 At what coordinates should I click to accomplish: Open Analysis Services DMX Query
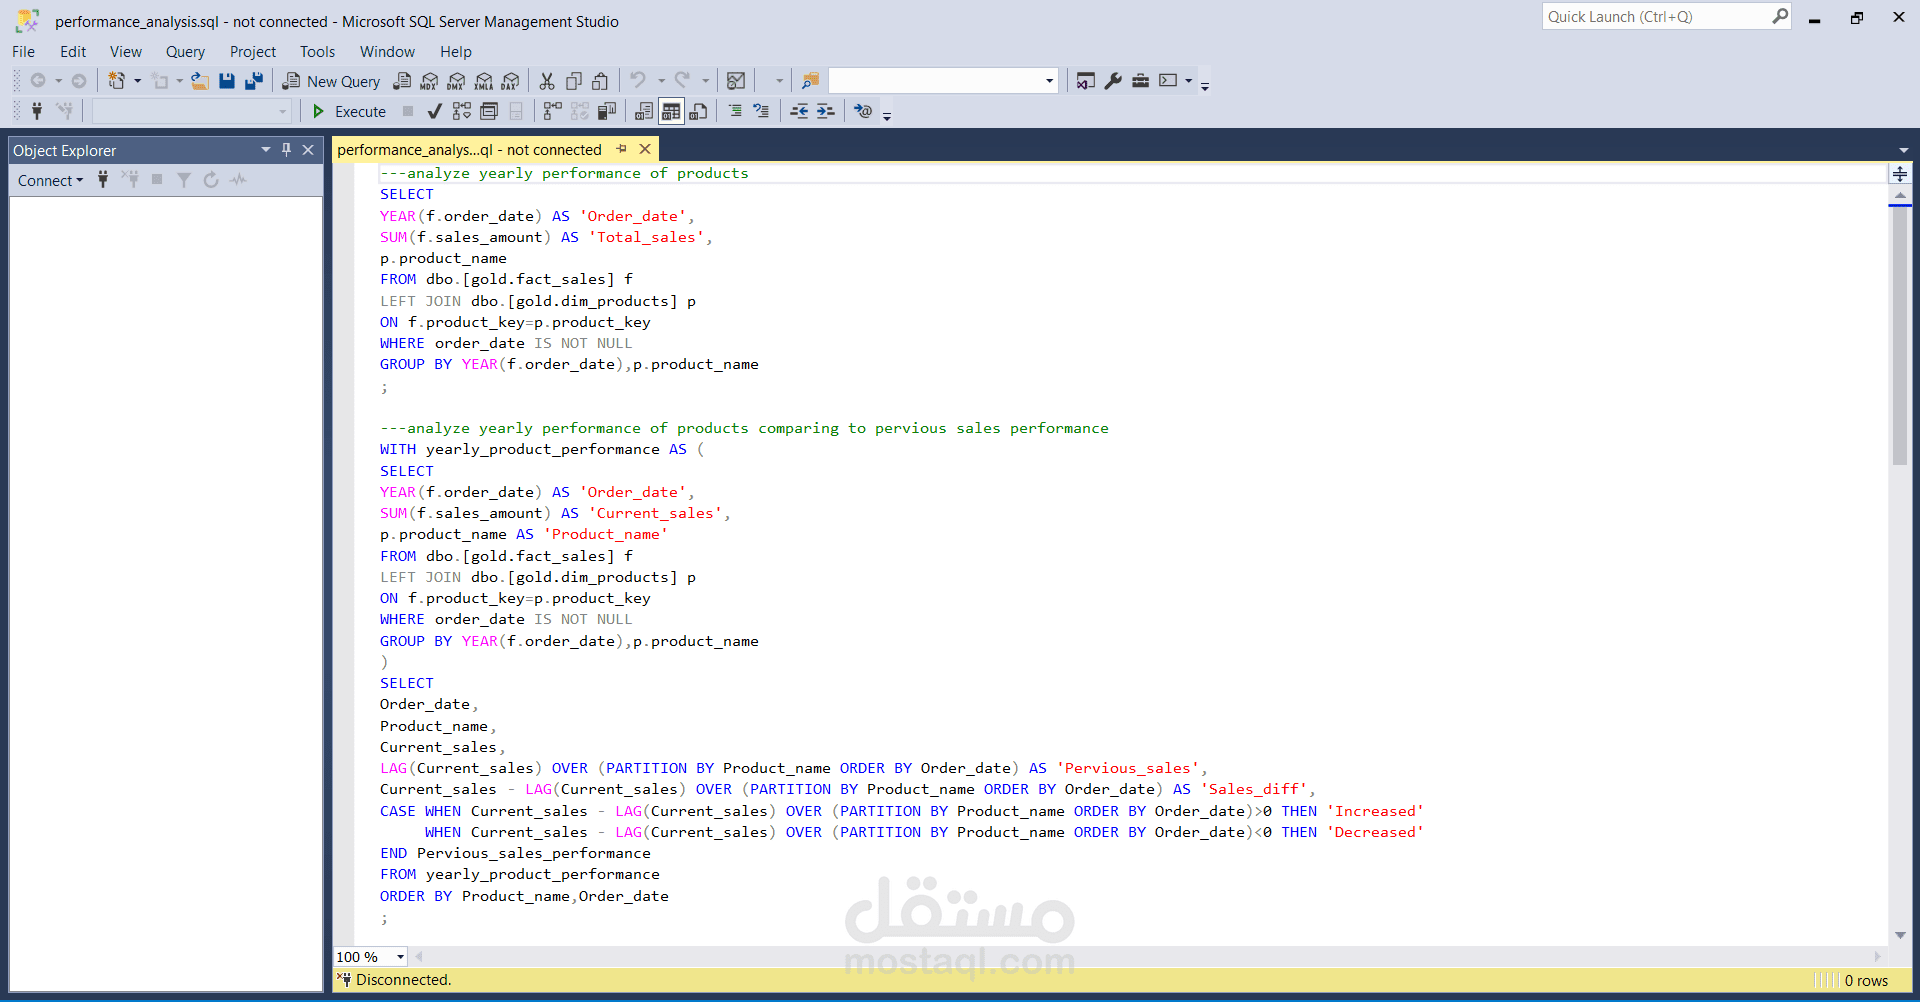click(457, 81)
